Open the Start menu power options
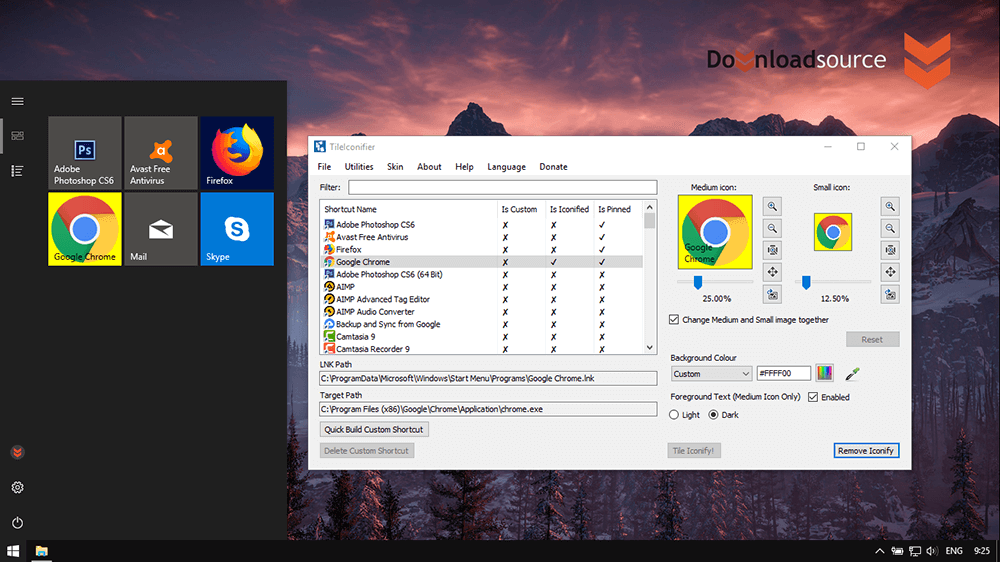This screenshot has height=562, width=1000. pos(17,522)
